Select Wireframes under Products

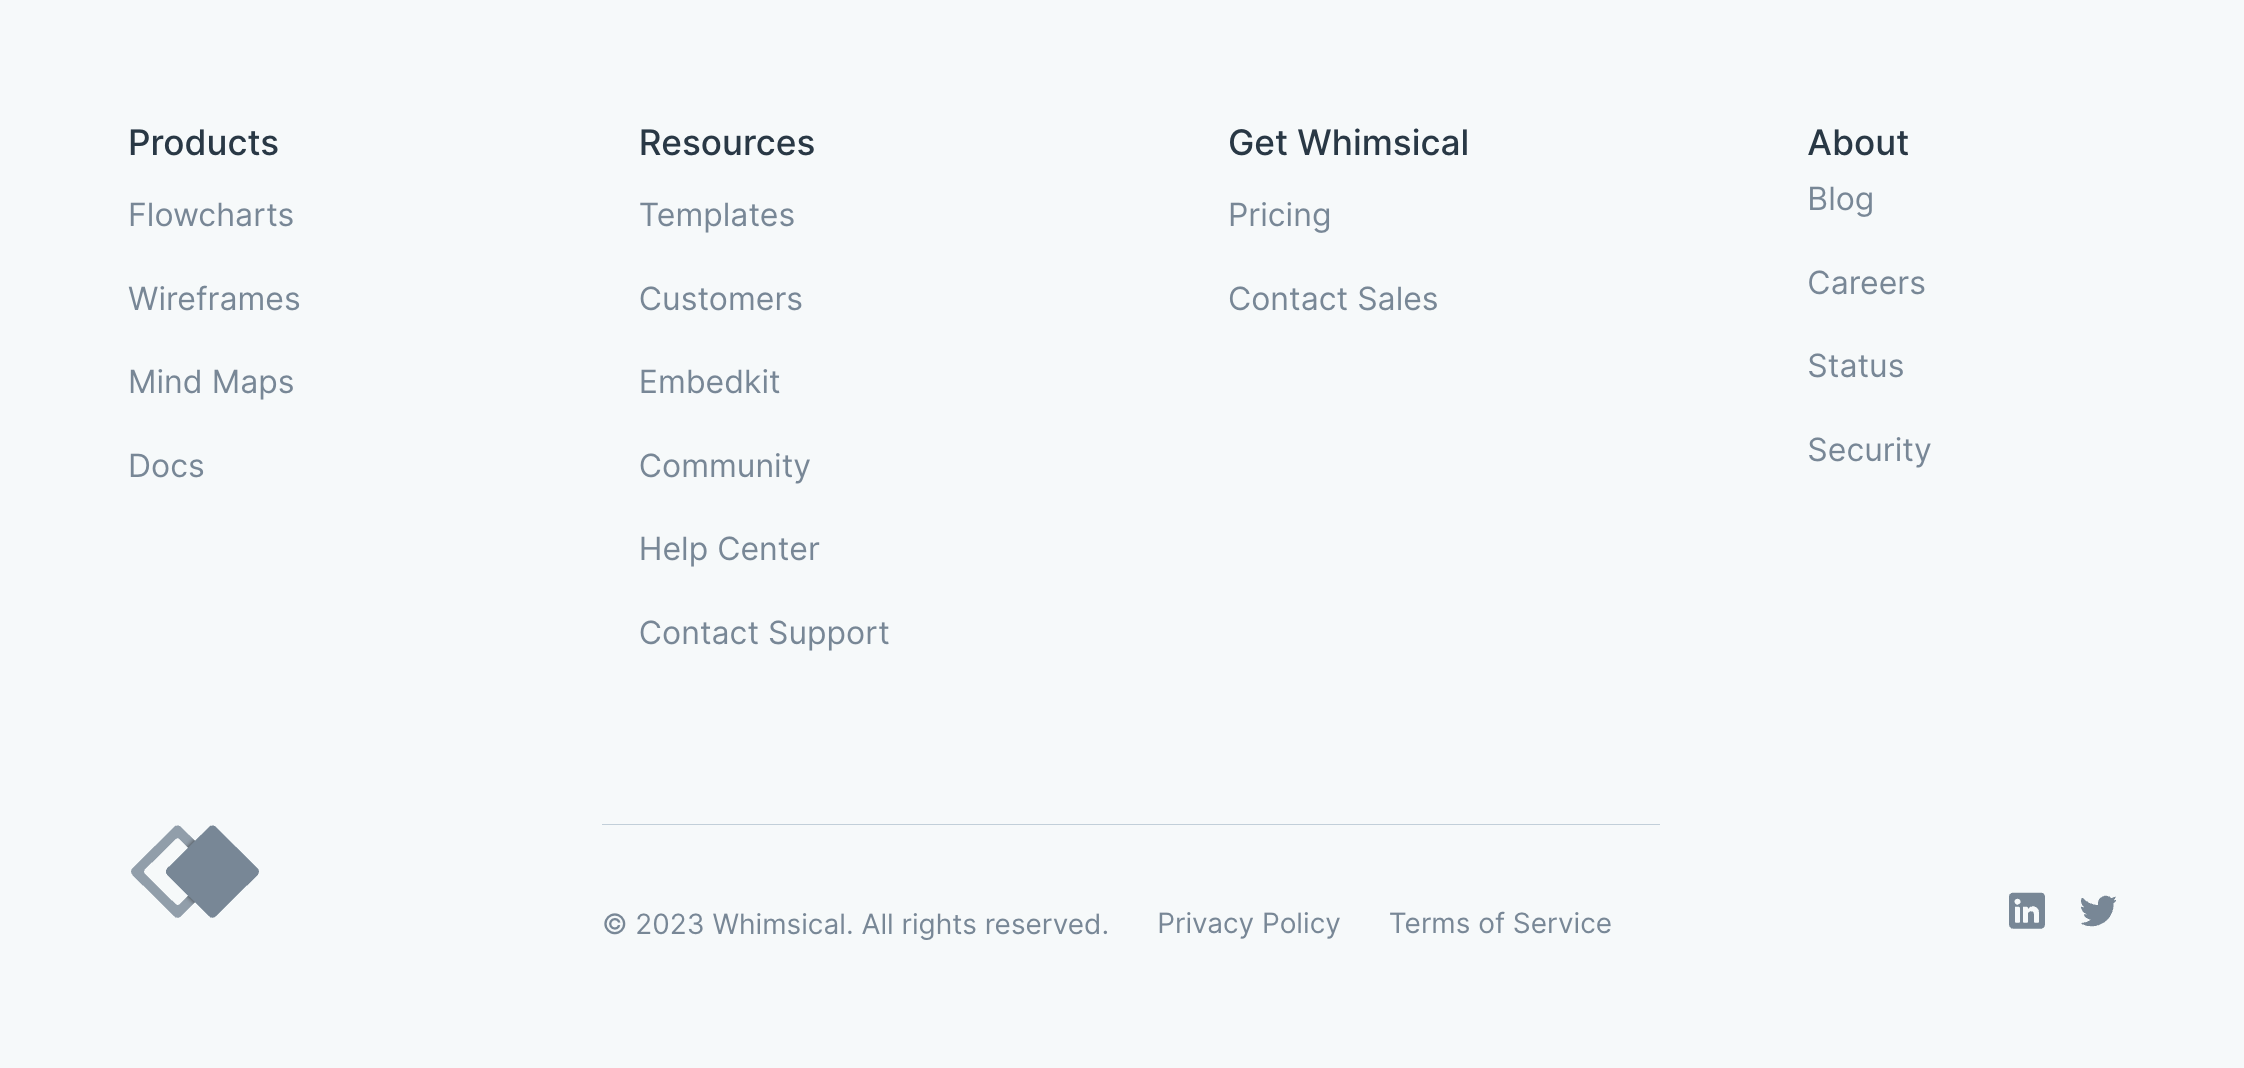click(x=214, y=298)
